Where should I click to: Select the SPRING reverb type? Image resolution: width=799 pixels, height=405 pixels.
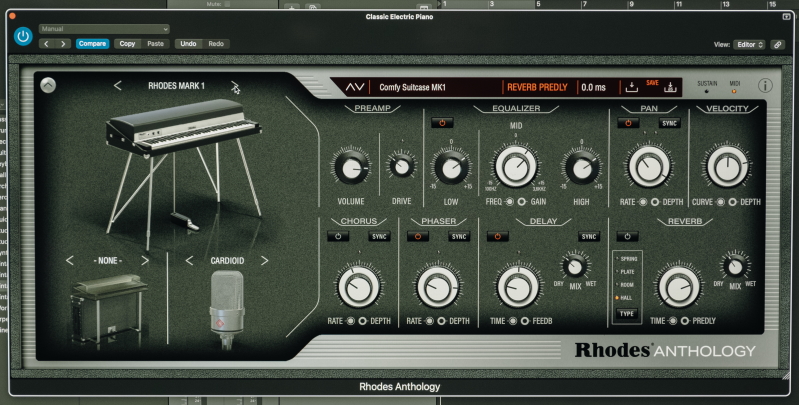[626, 259]
